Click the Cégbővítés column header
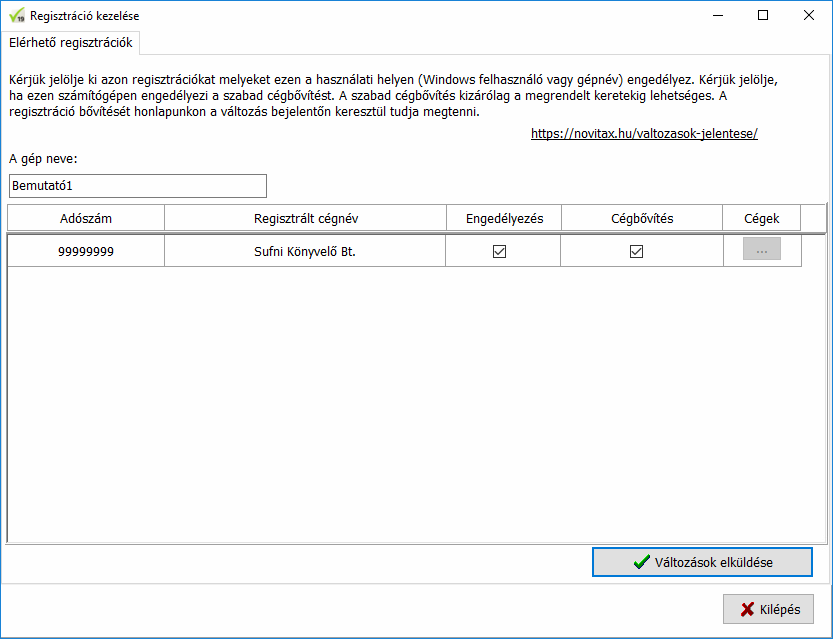The width and height of the screenshot is (833, 639). click(x=642, y=218)
